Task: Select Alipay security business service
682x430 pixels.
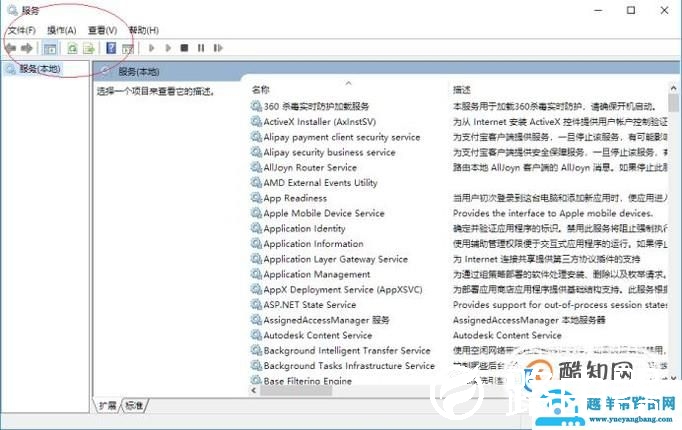Action: tap(329, 152)
